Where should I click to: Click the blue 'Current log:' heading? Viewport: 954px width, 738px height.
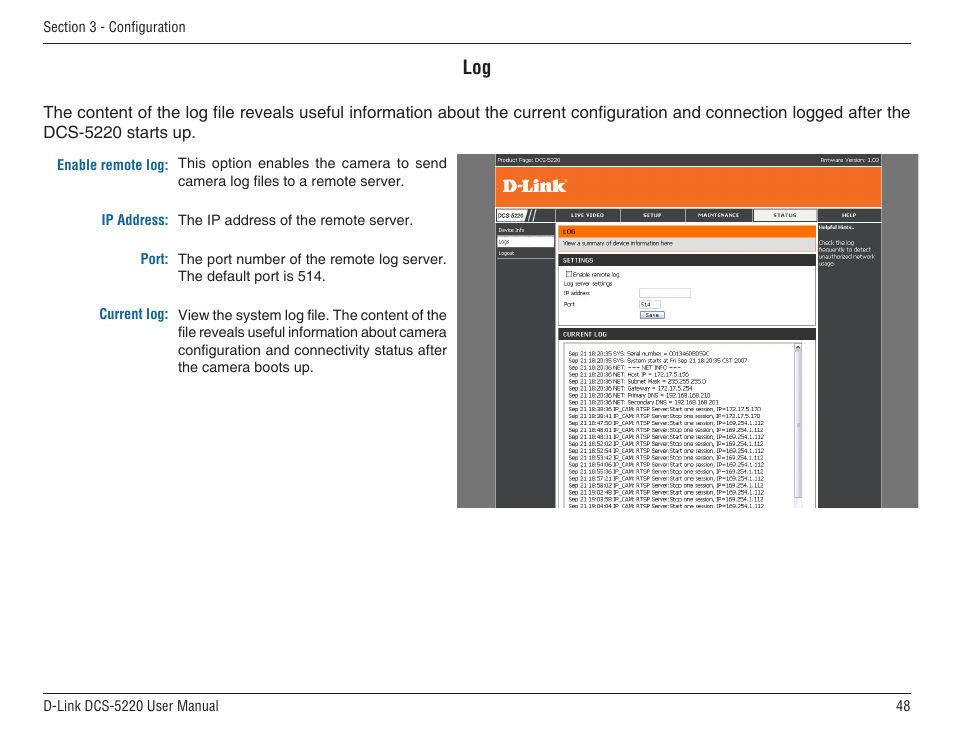point(134,315)
